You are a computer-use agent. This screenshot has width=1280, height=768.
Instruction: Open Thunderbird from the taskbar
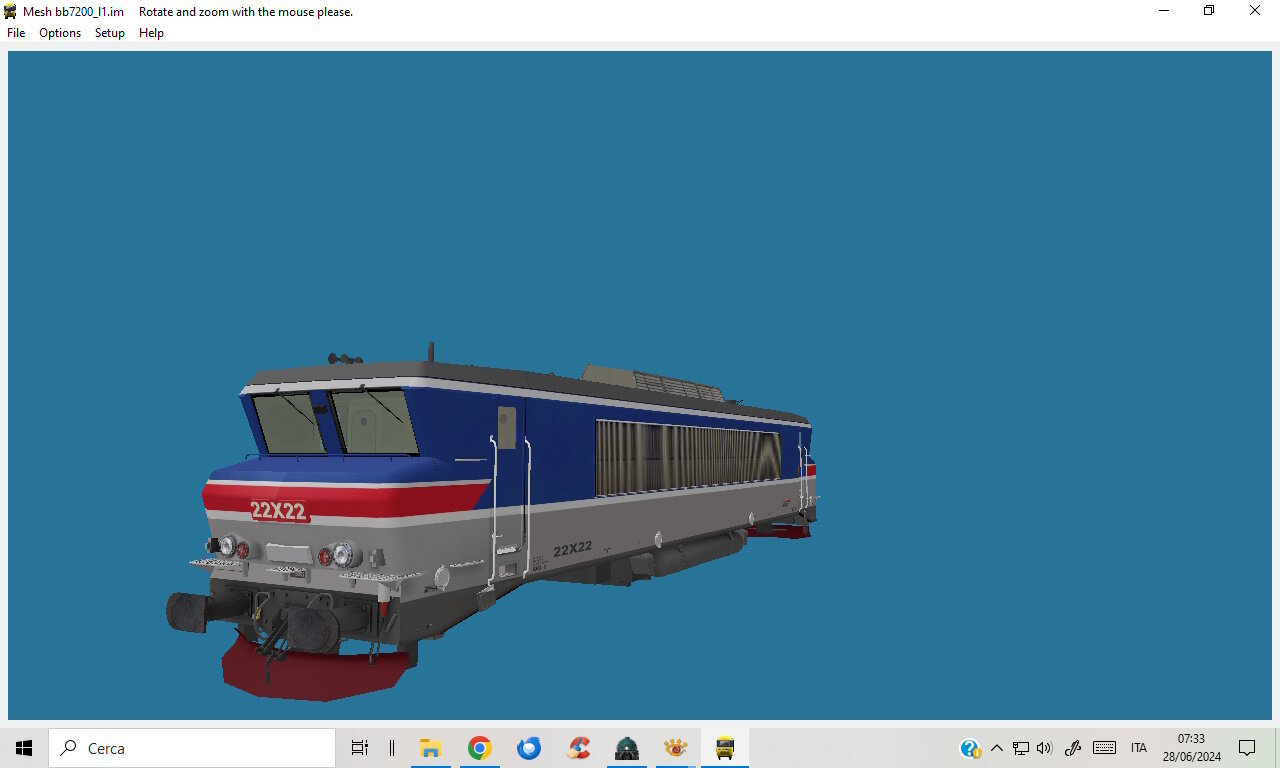[x=529, y=748]
